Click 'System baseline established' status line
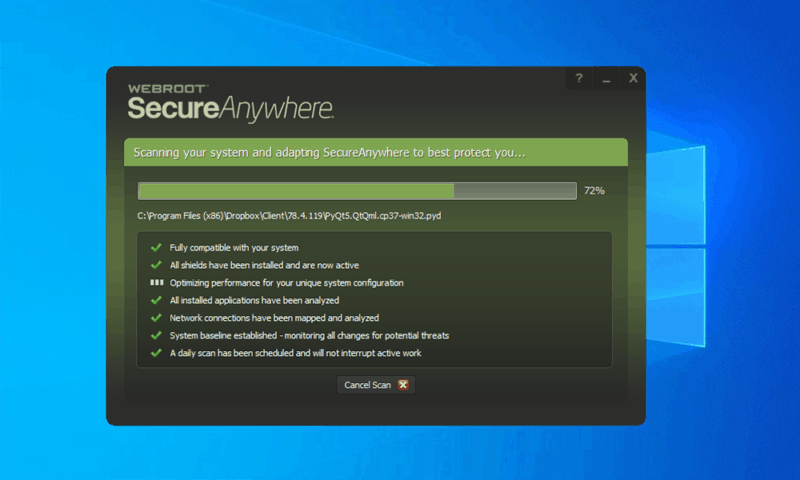This screenshot has width=800, height=480. 309,335
